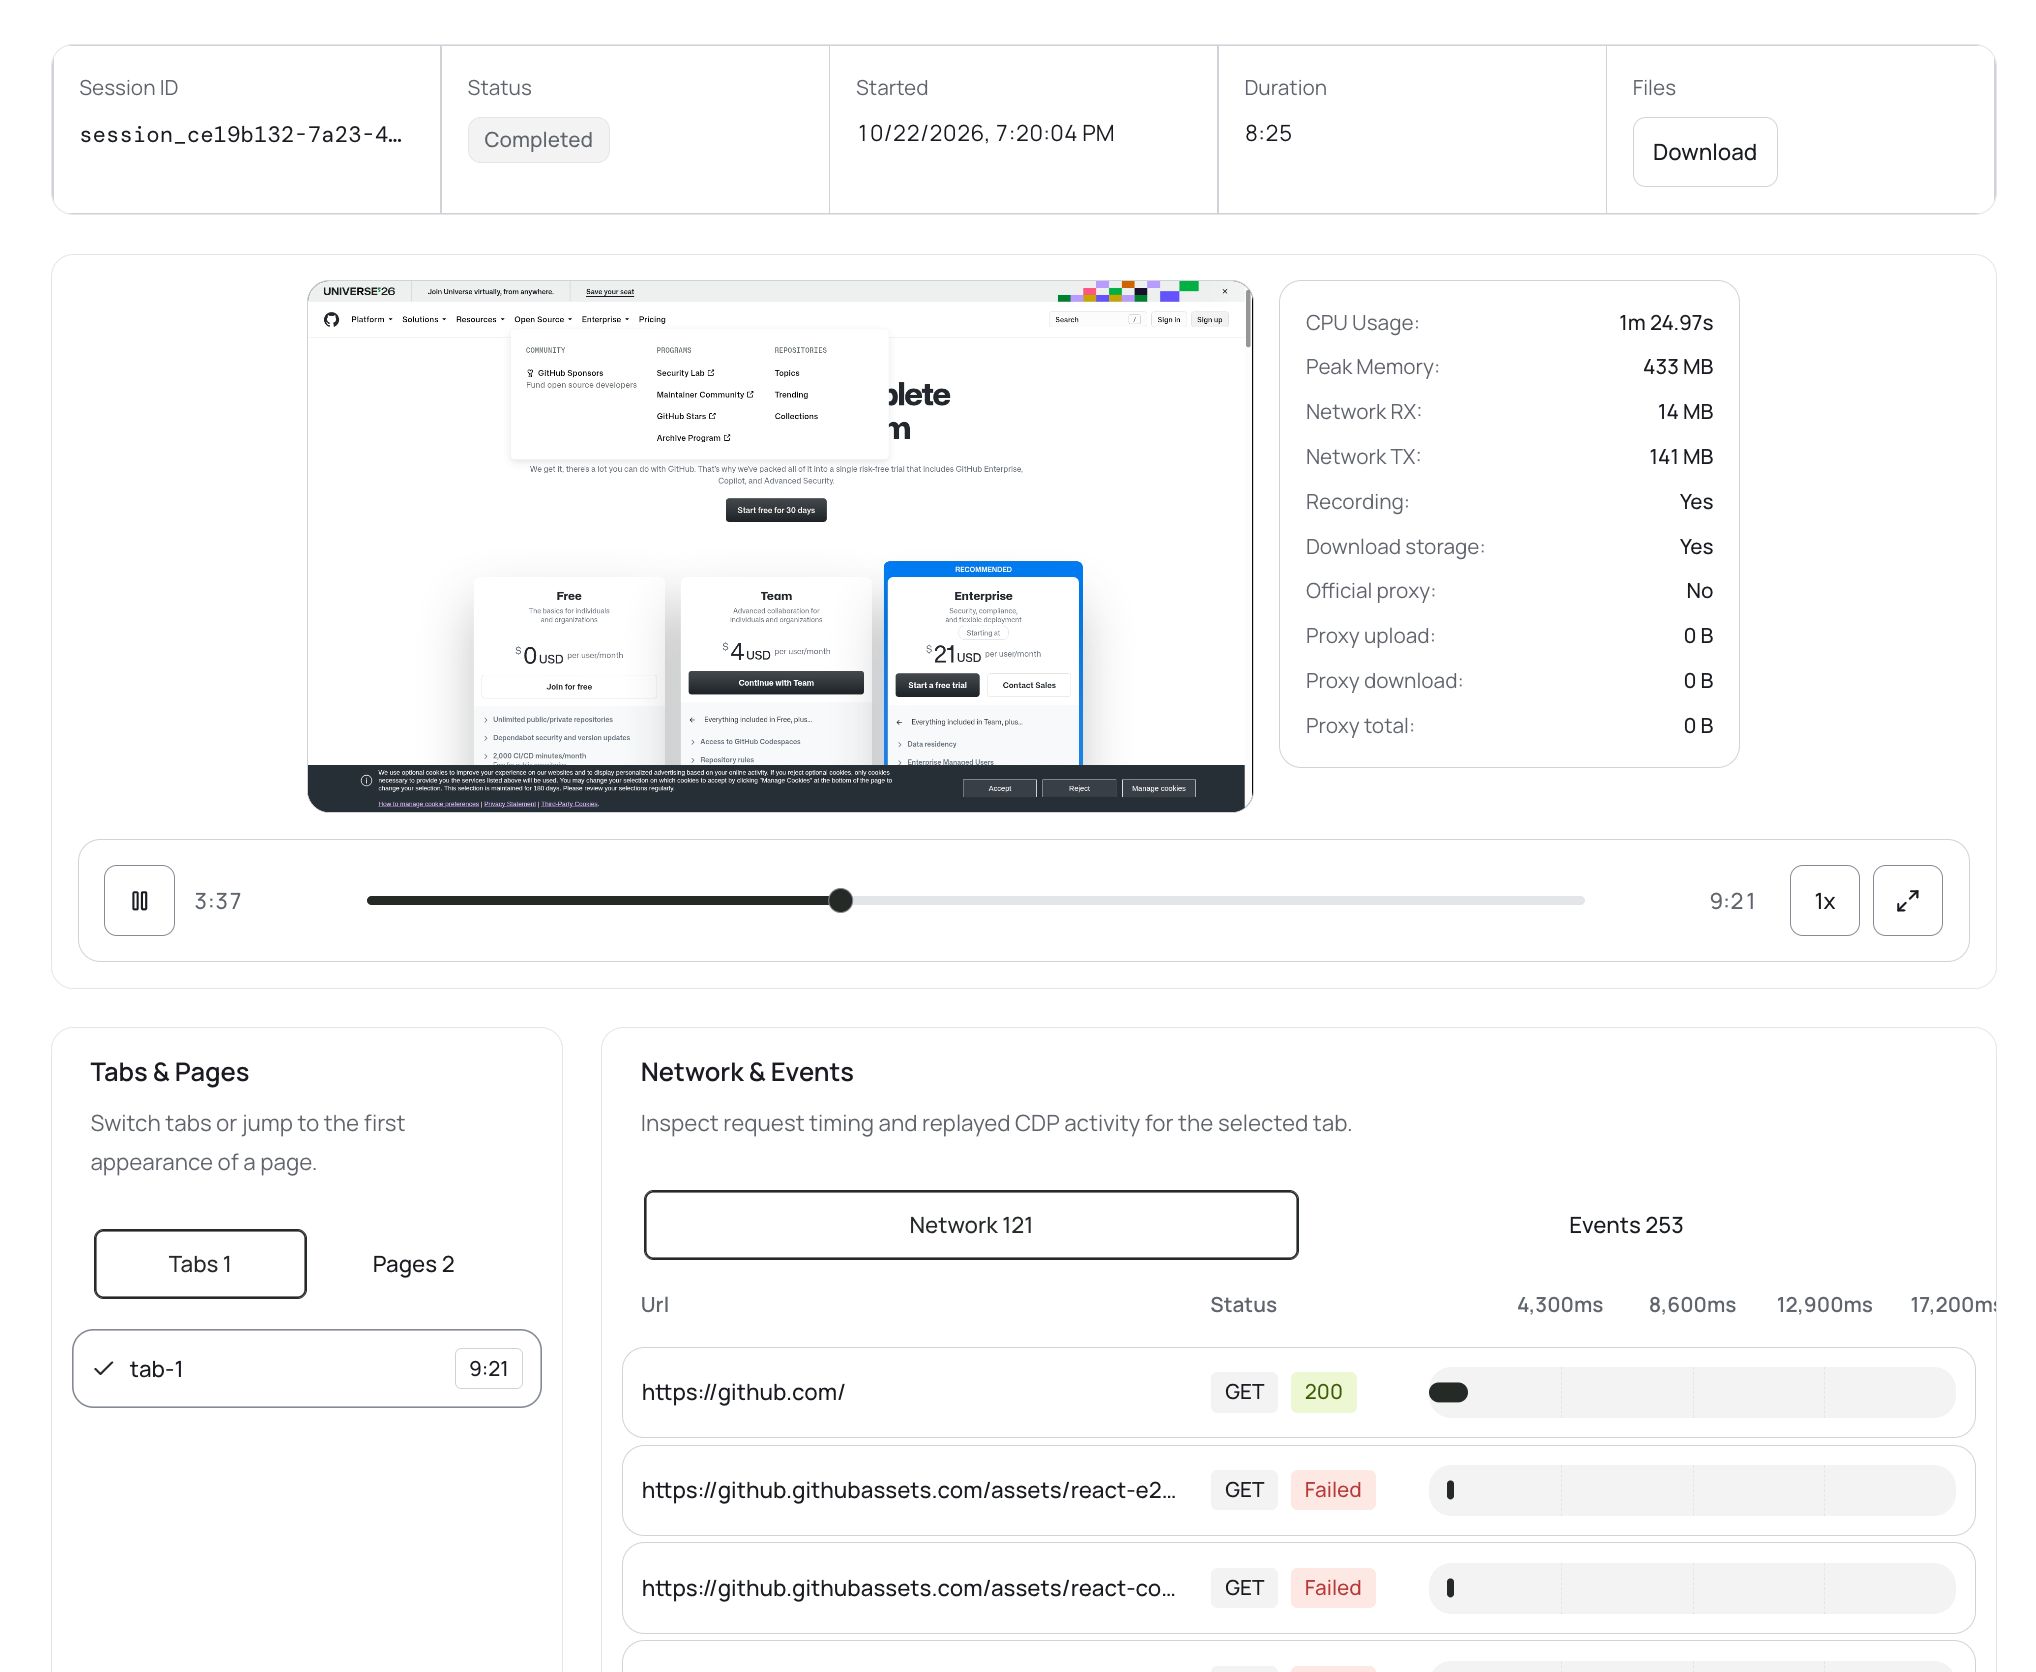Click Accept on the replay cookie banner
Image resolution: width=2036 pixels, height=1672 pixels.
[1000, 788]
